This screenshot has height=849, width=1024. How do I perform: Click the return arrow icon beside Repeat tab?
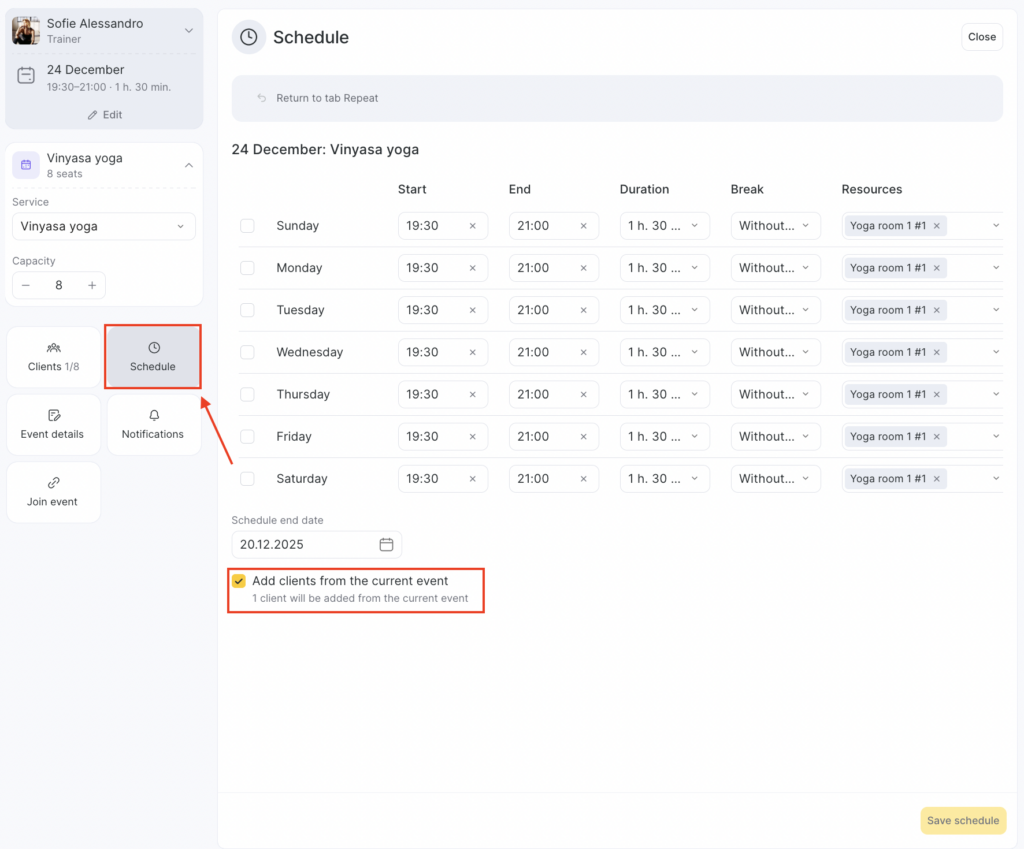click(262, 98)
